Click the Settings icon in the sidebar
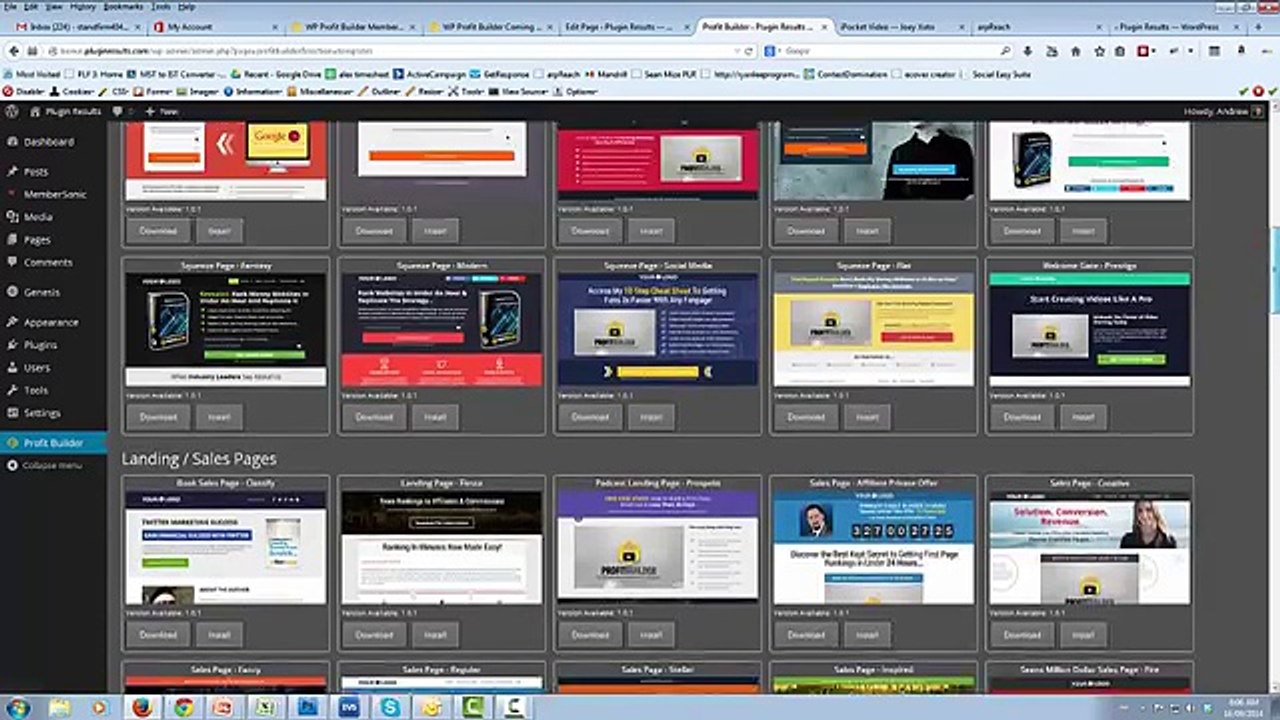Screen dimensions: 1280x720 pyautogui.click(x=11, y=413)
